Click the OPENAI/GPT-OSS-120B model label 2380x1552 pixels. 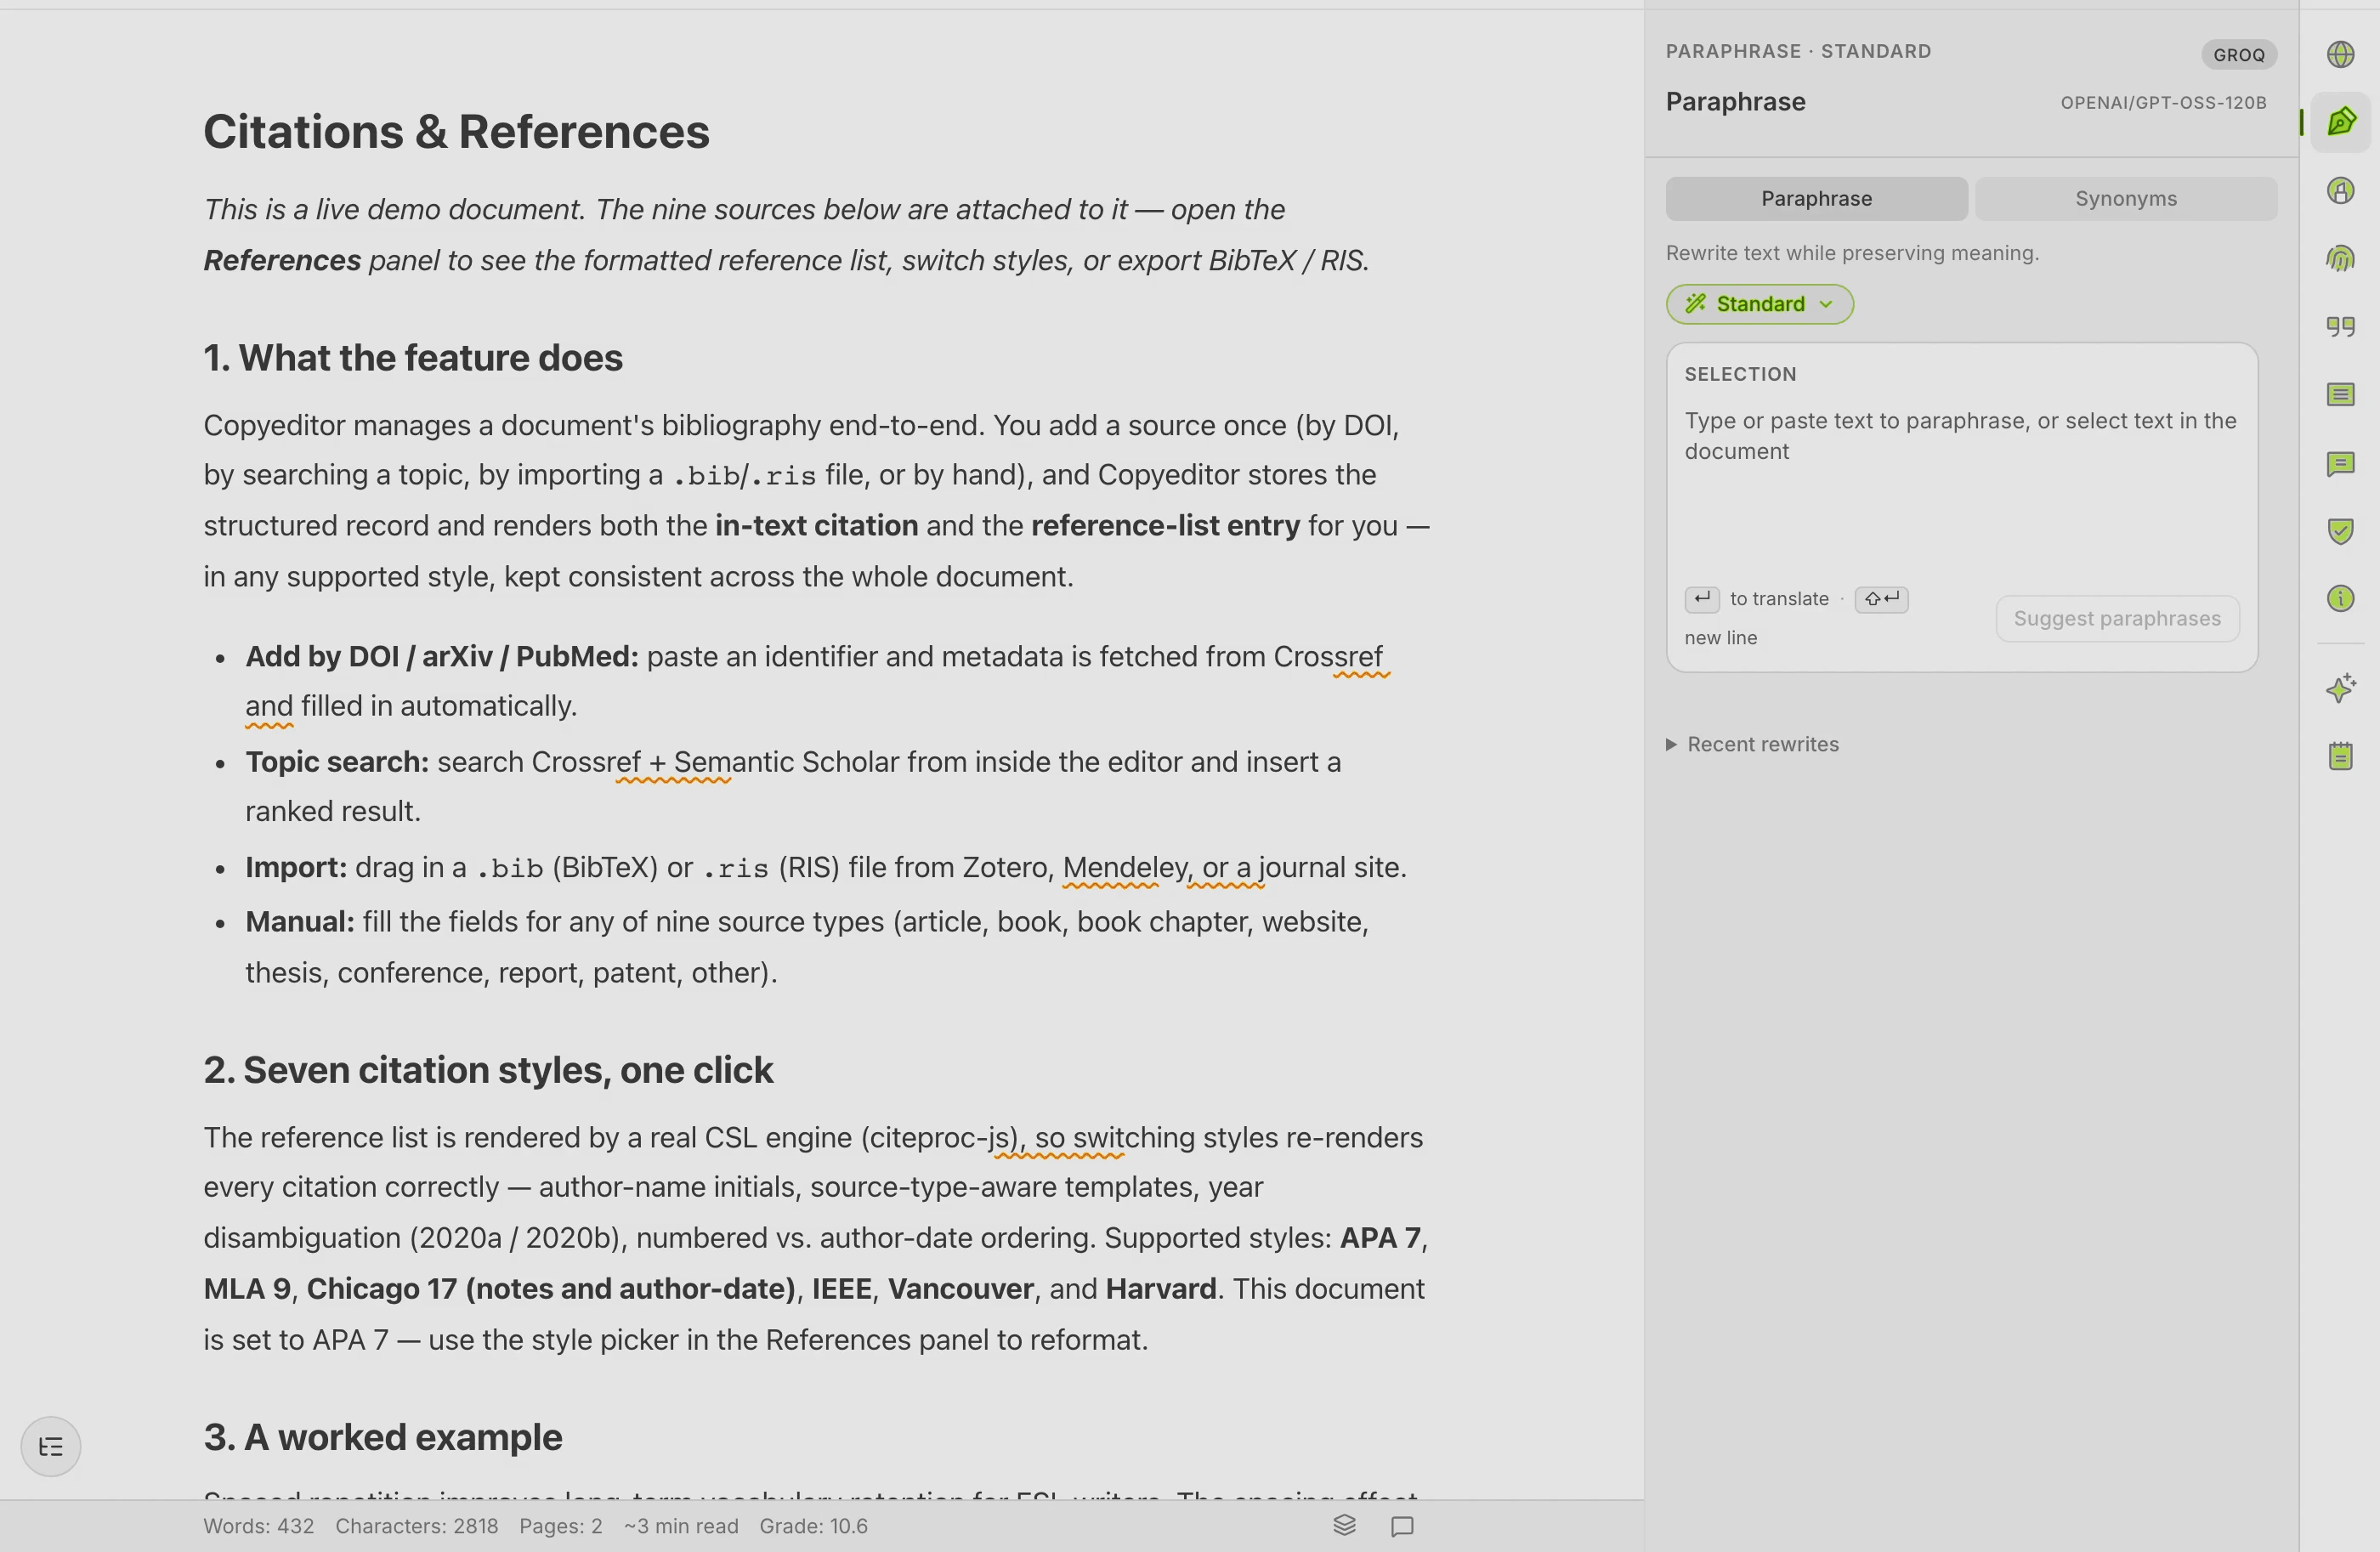[2163, 103]
